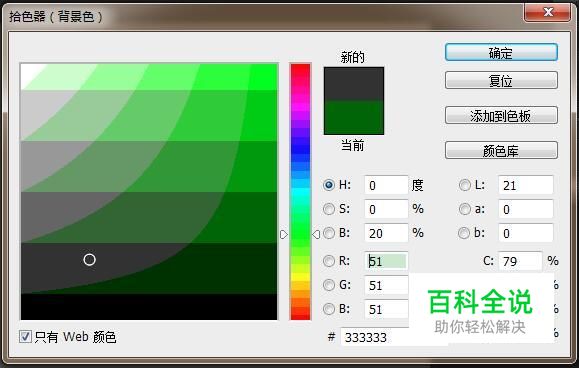Screen dimensions: 579x368
Task: Select the H hue radio button
Action: [329, 185]
